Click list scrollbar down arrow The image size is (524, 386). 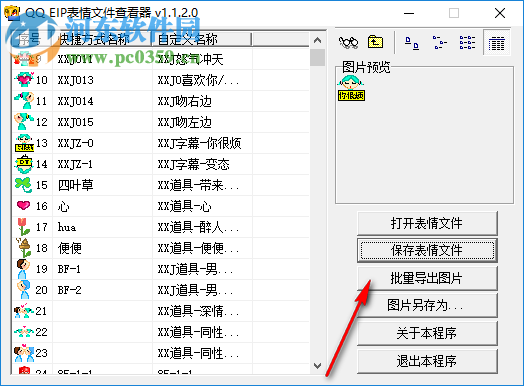click(317, 366)
